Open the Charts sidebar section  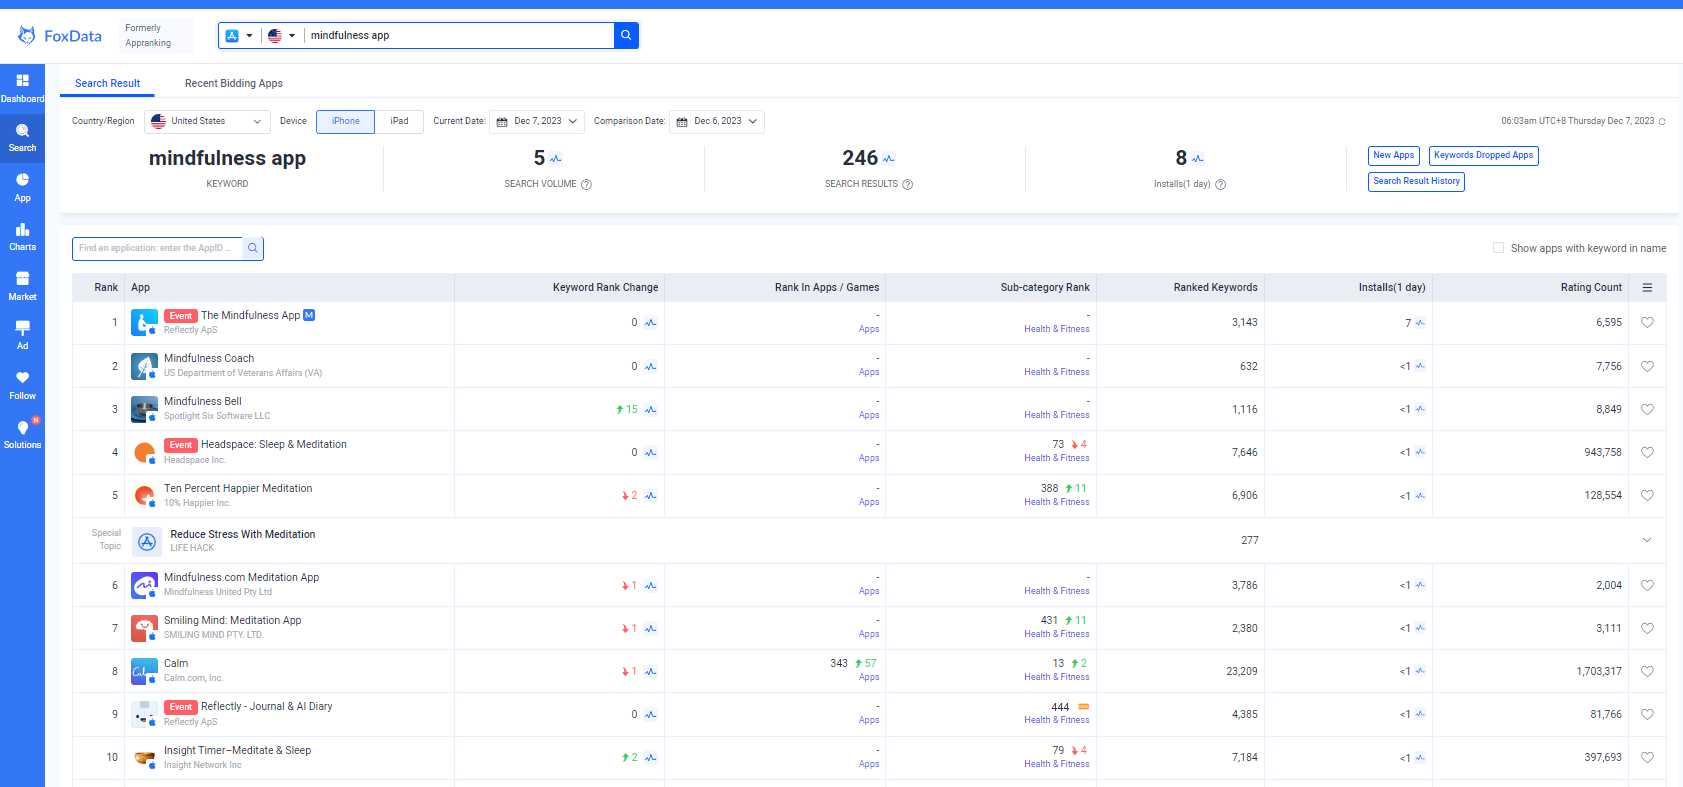click(x=22, y=236)
